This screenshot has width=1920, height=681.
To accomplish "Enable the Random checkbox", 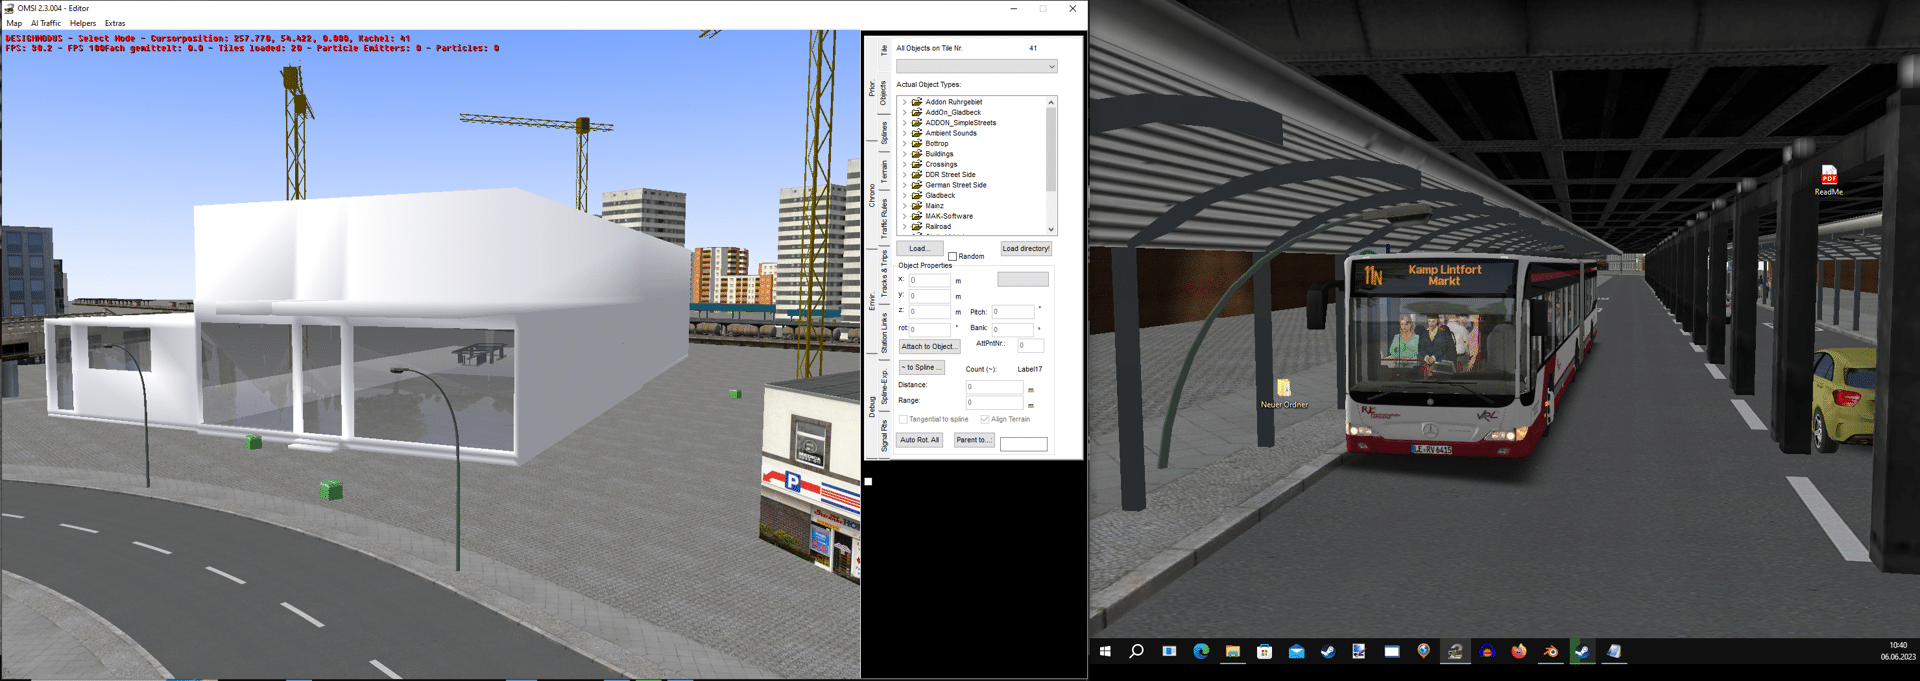I will (953, 257).
